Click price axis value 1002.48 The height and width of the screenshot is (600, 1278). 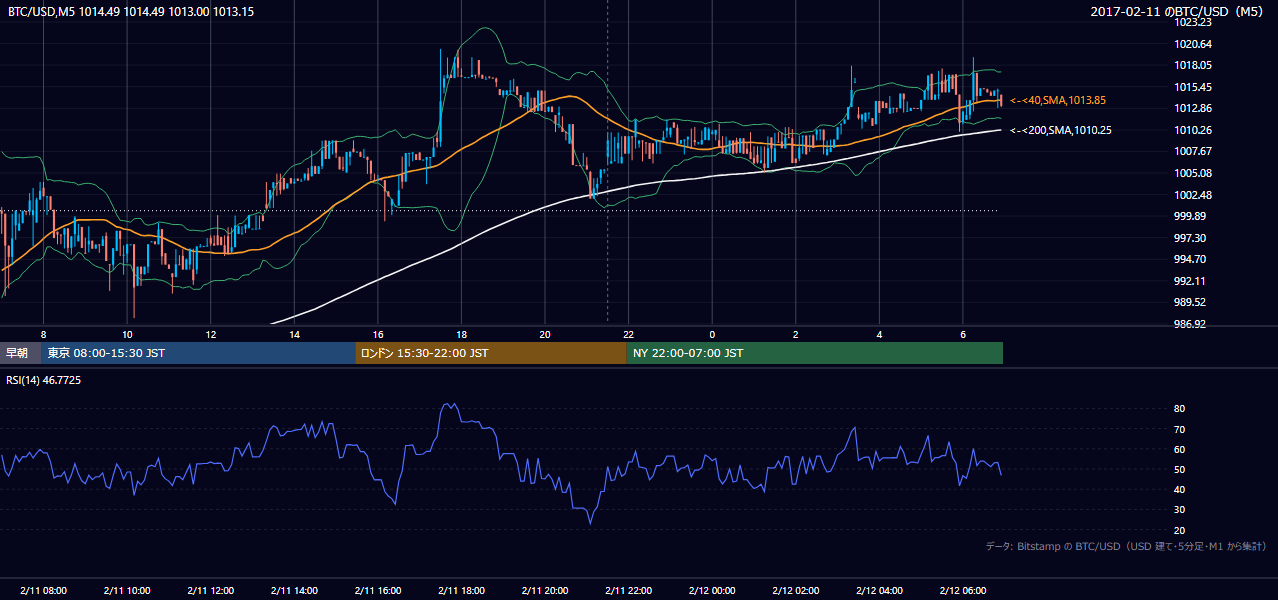click(x=1195, y=195)
